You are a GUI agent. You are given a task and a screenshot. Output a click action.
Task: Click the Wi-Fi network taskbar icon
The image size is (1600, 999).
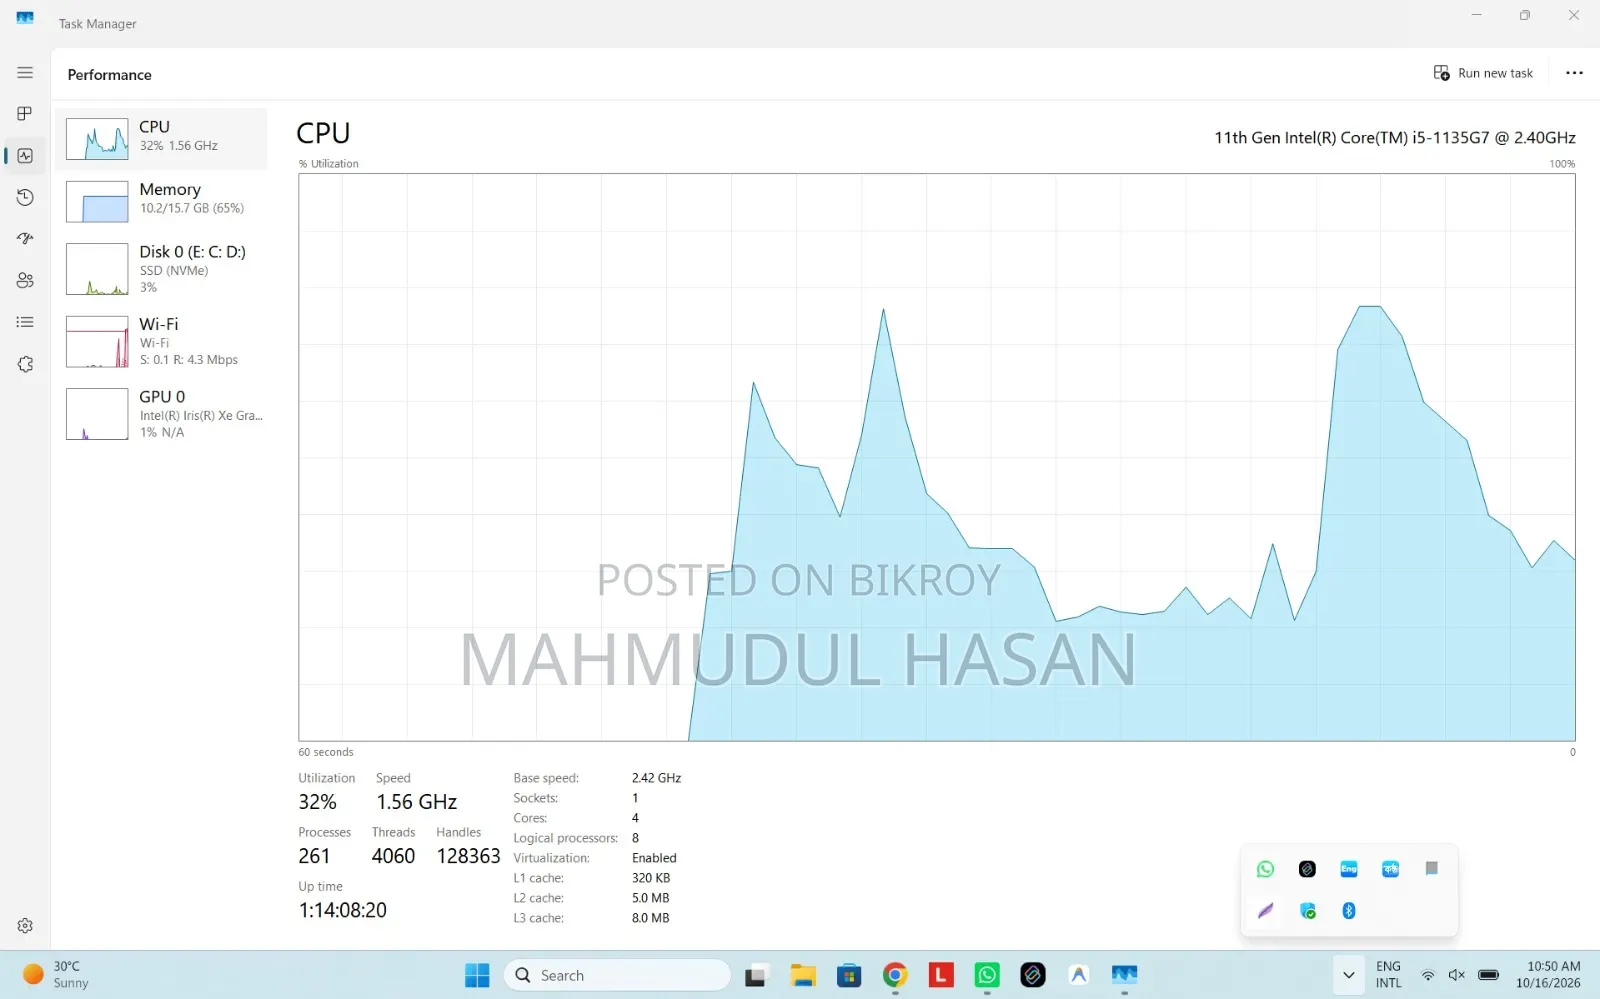[x=1428, y=975]
